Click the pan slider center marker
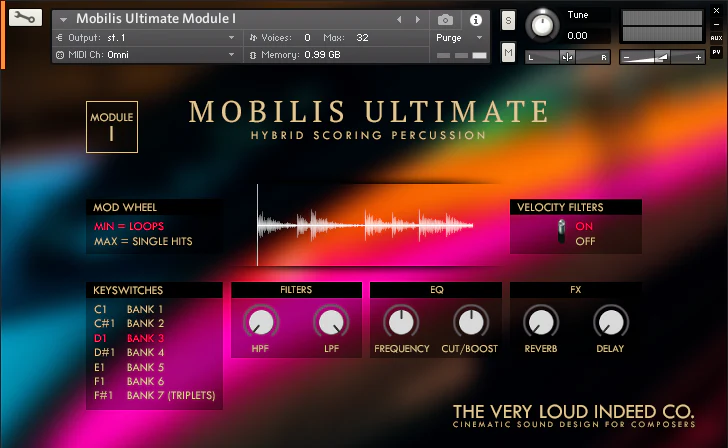Viewport: 728px width, 448px height. tap(567, 58)
